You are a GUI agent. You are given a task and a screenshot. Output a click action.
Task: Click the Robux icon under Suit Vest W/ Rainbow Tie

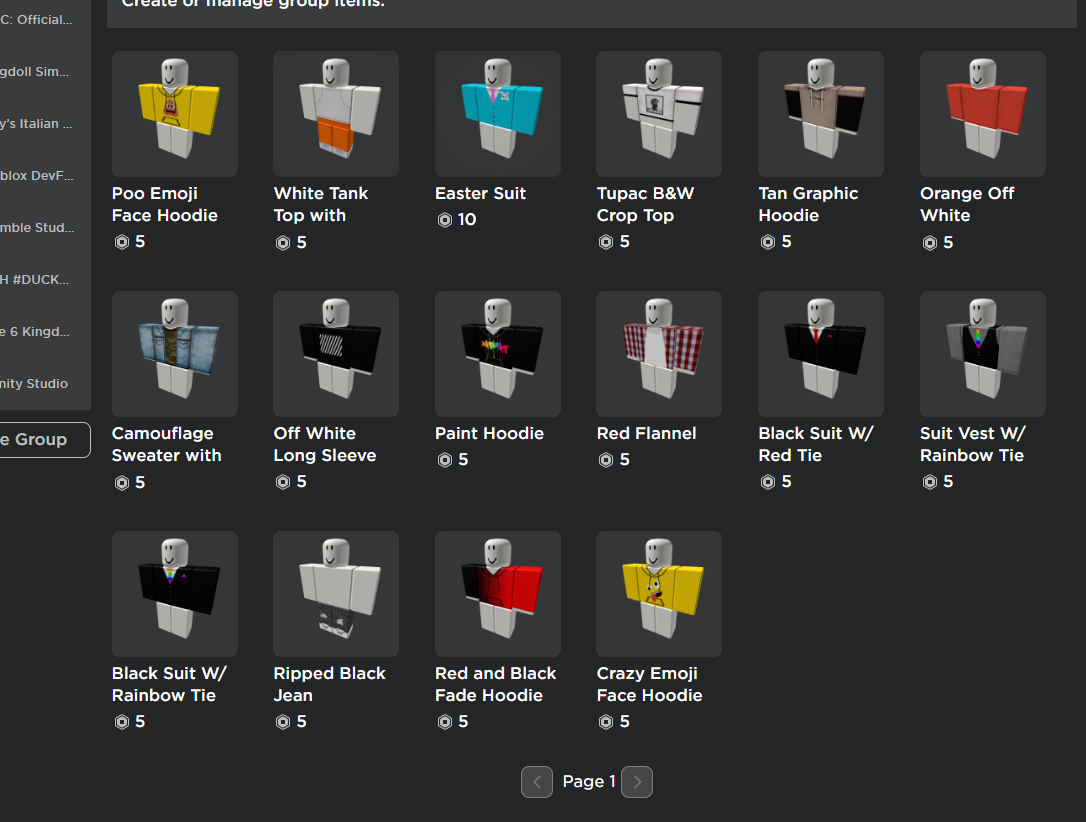click(x=929, y=482)
